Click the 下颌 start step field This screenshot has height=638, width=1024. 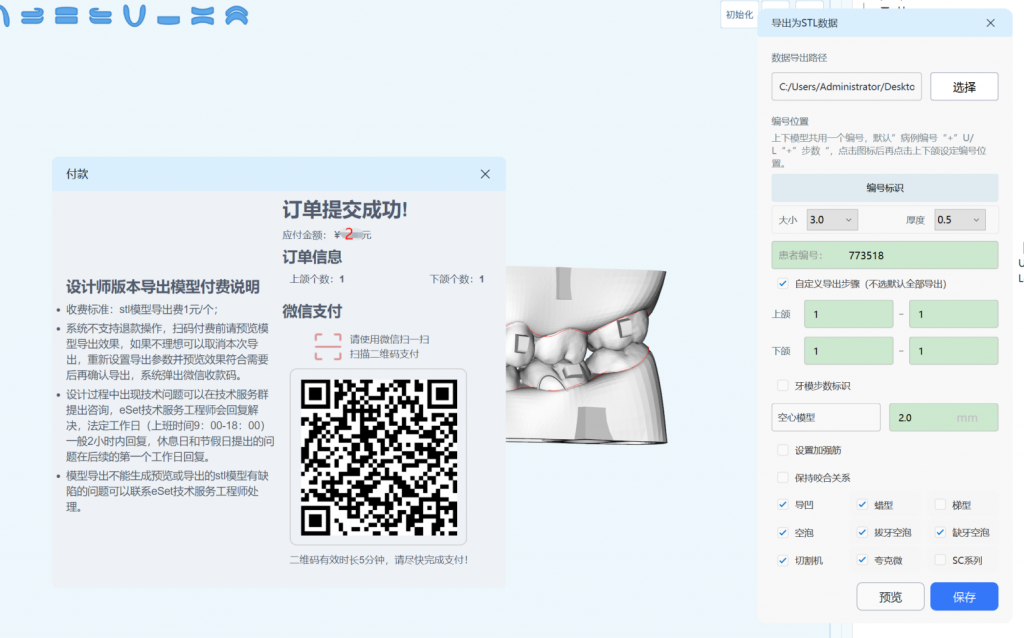tap(848, 351)
